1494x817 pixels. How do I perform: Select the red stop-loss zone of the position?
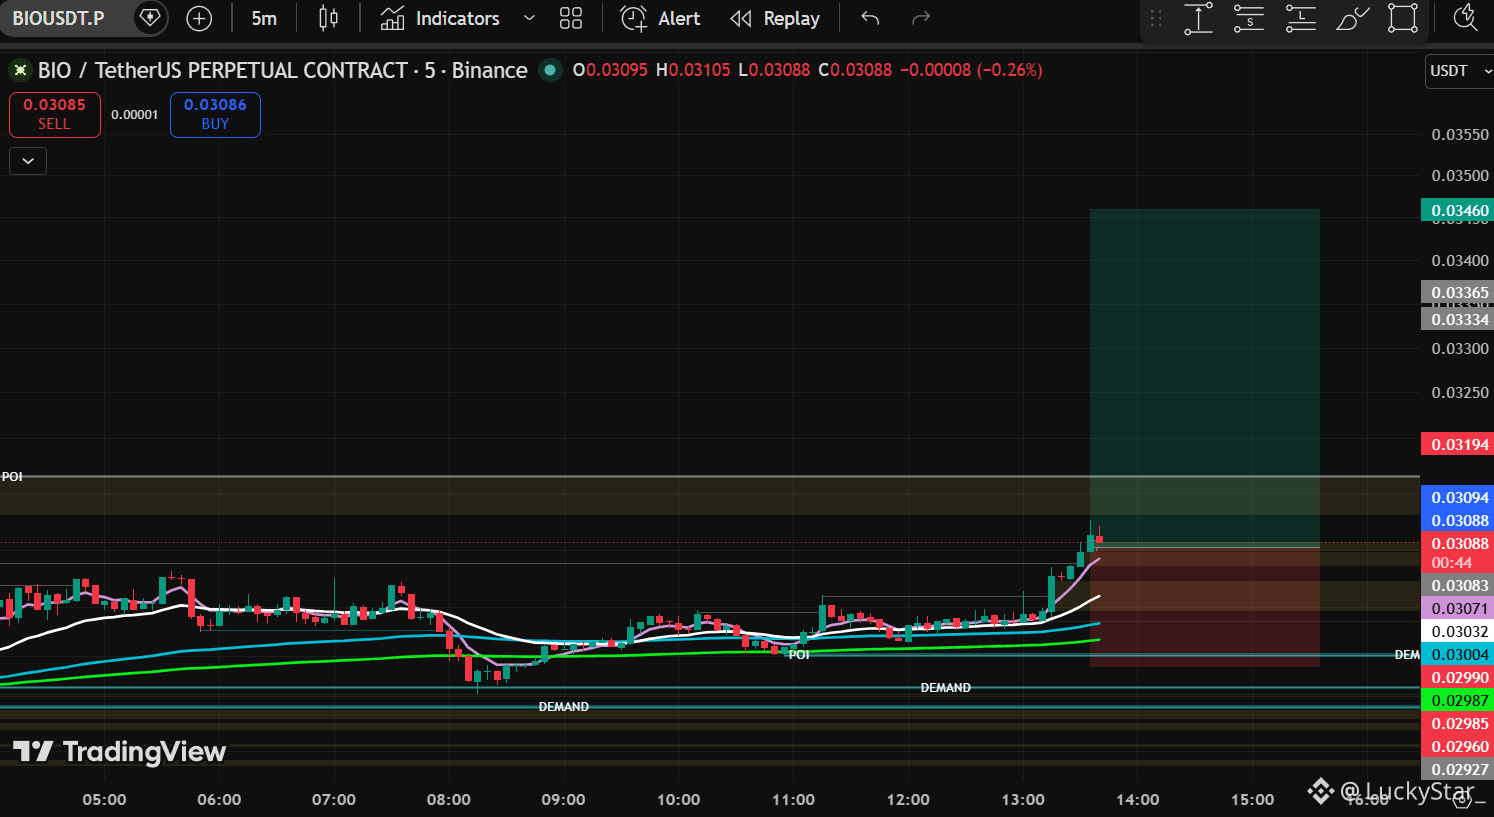pyautogui.click(x=1205, y=606)
